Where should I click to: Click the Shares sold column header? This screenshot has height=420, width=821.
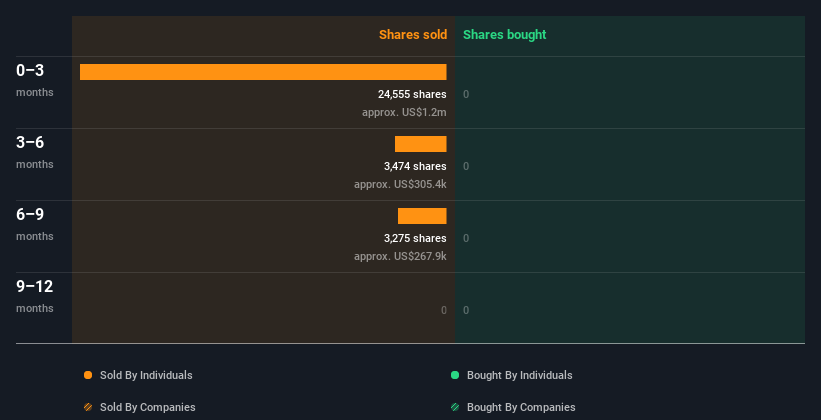tap(412, 35)
